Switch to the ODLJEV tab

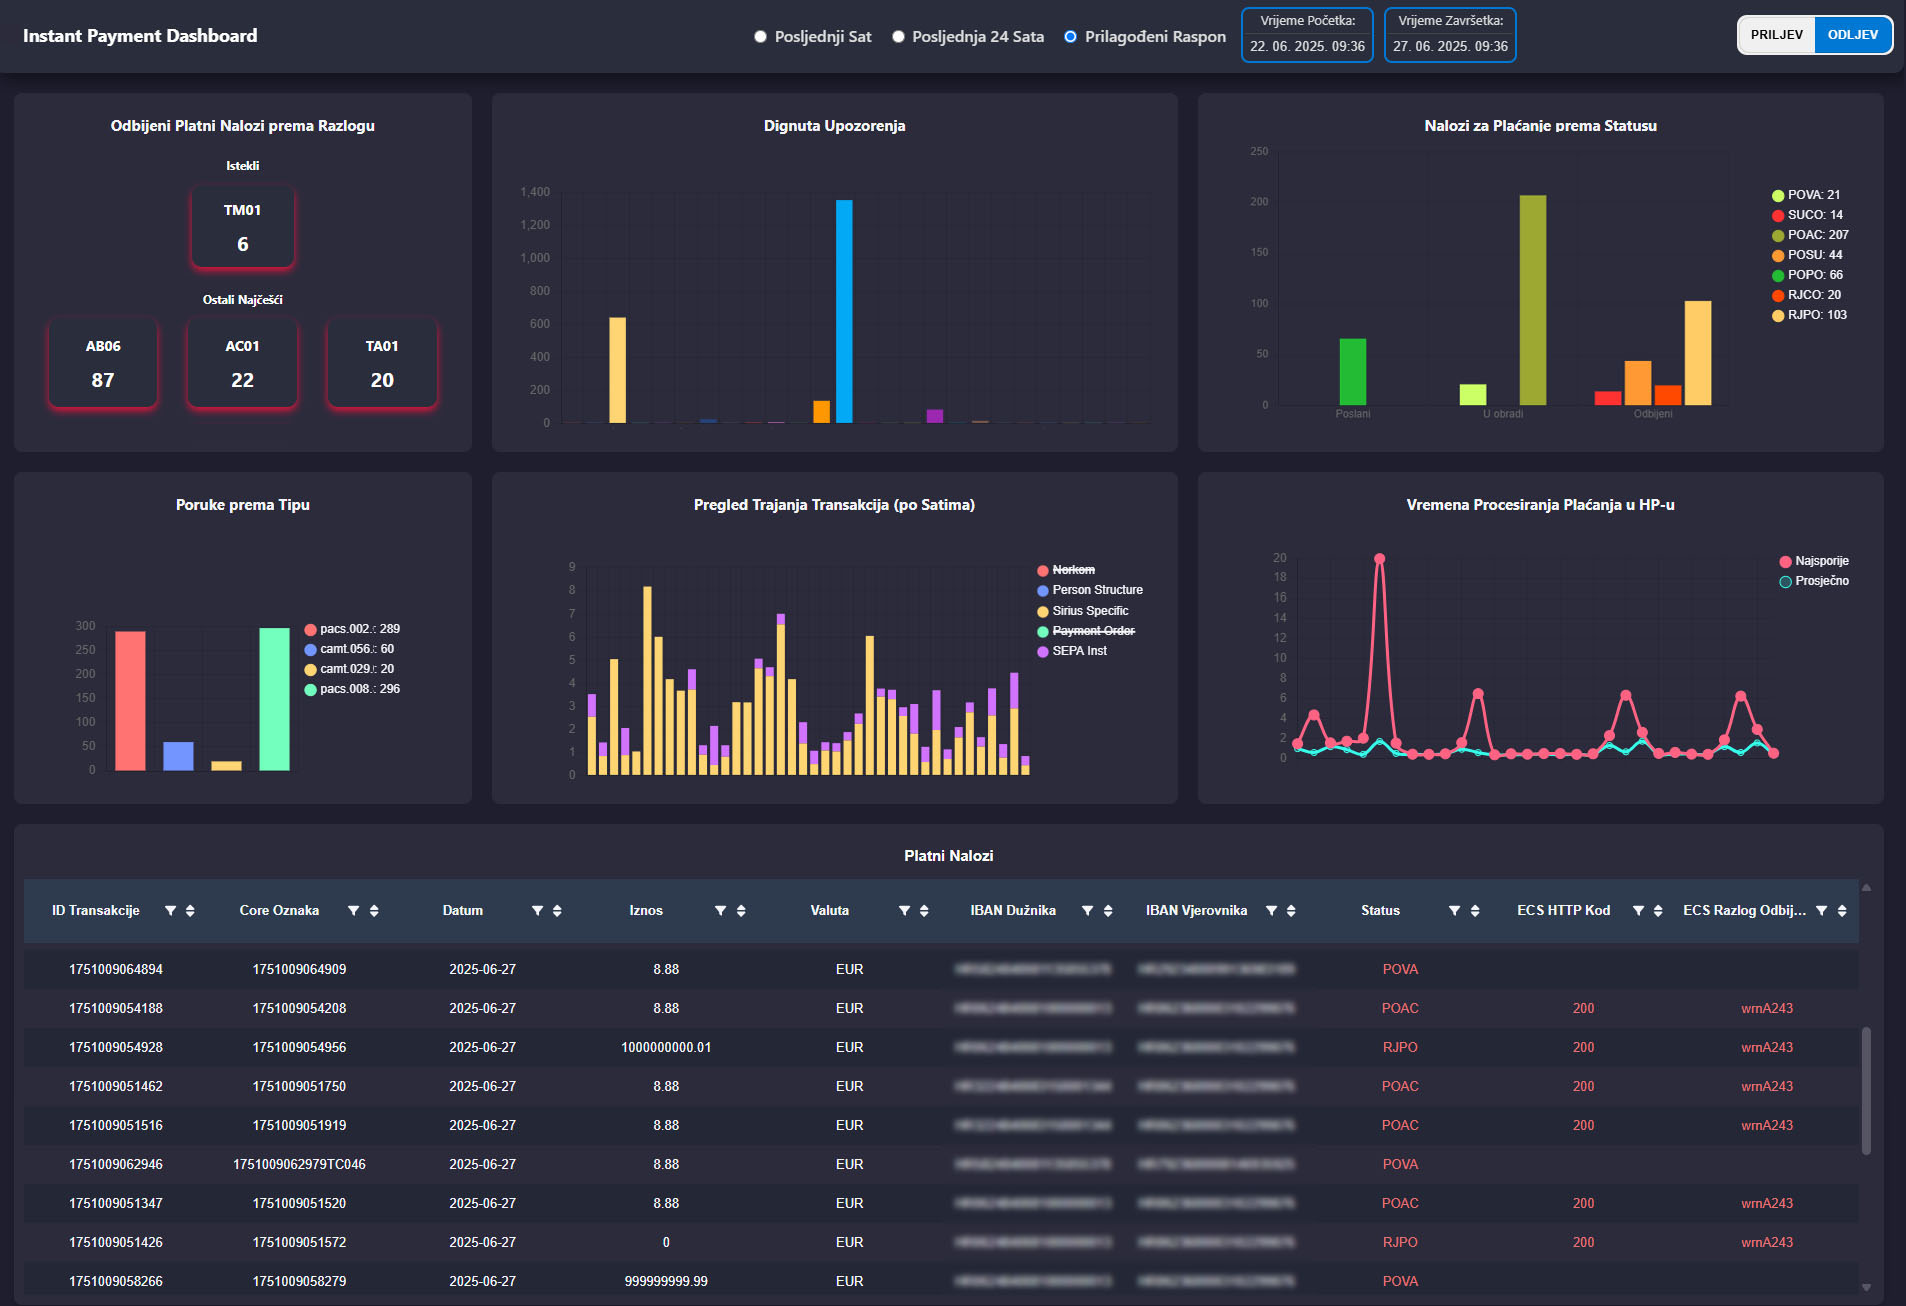point(1852,35)
